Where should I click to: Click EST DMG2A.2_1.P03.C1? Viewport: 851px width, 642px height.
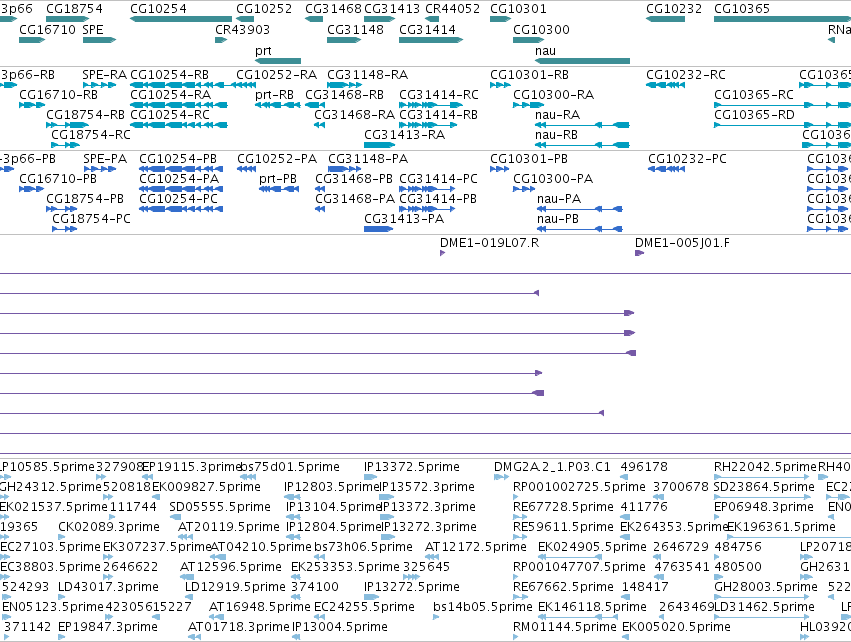pos(552,467)
